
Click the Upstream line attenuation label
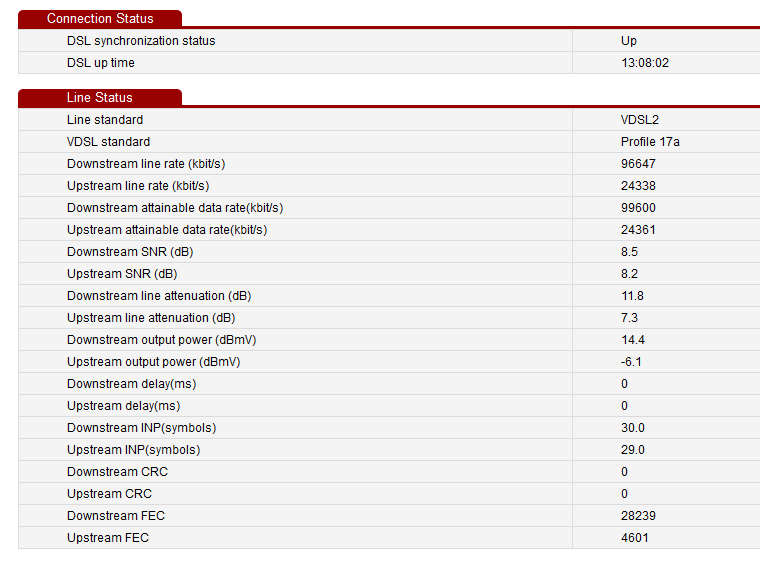[151, 318]
